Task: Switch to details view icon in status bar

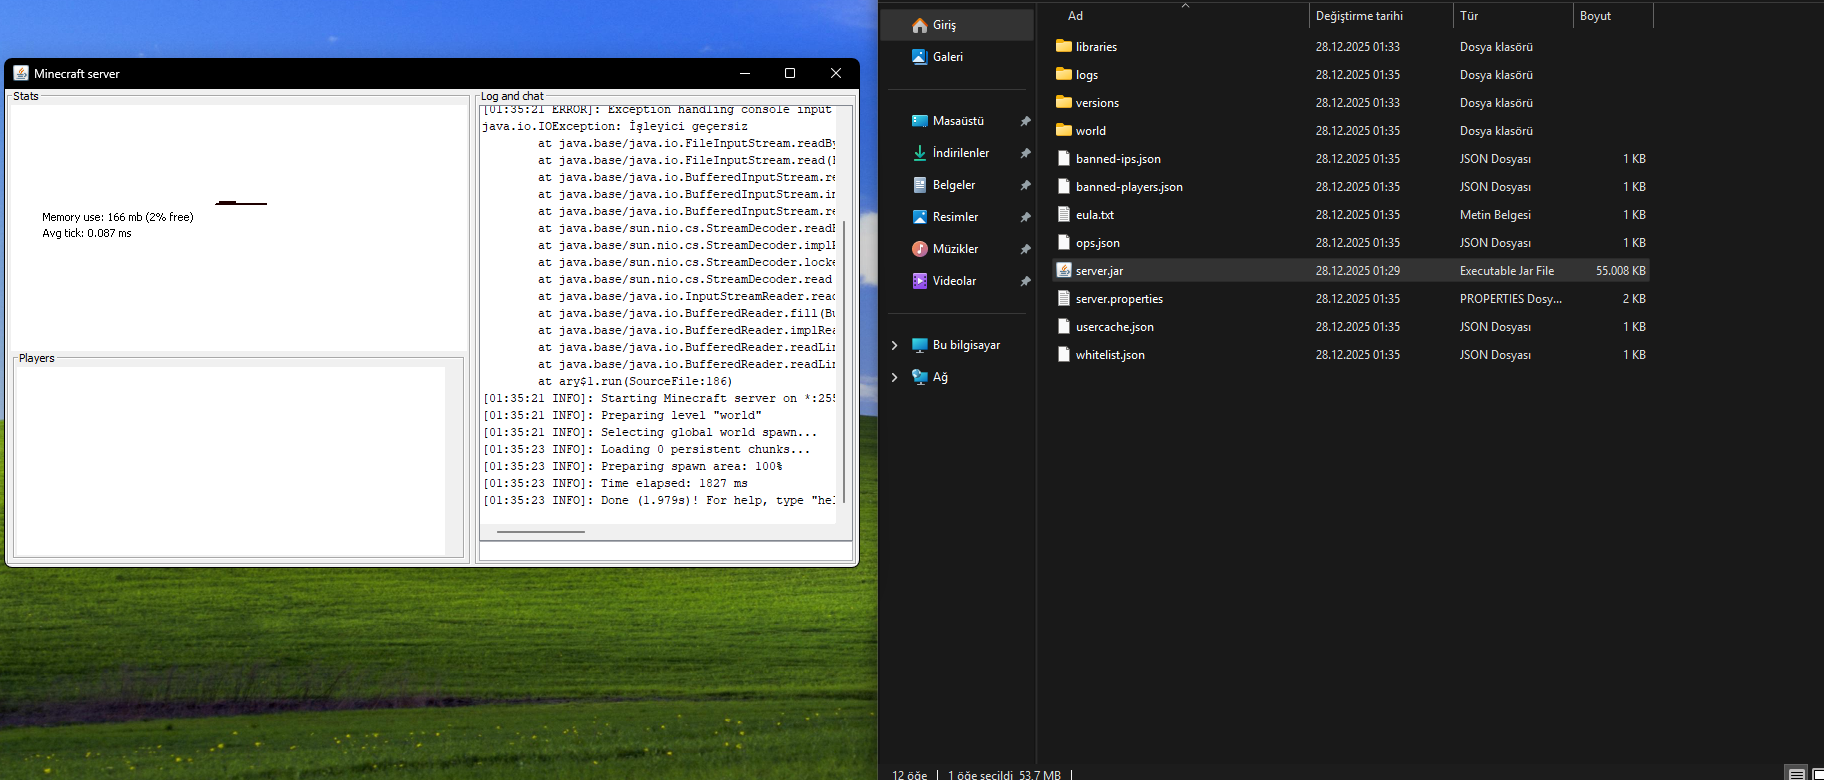Action: (1797, 774)
